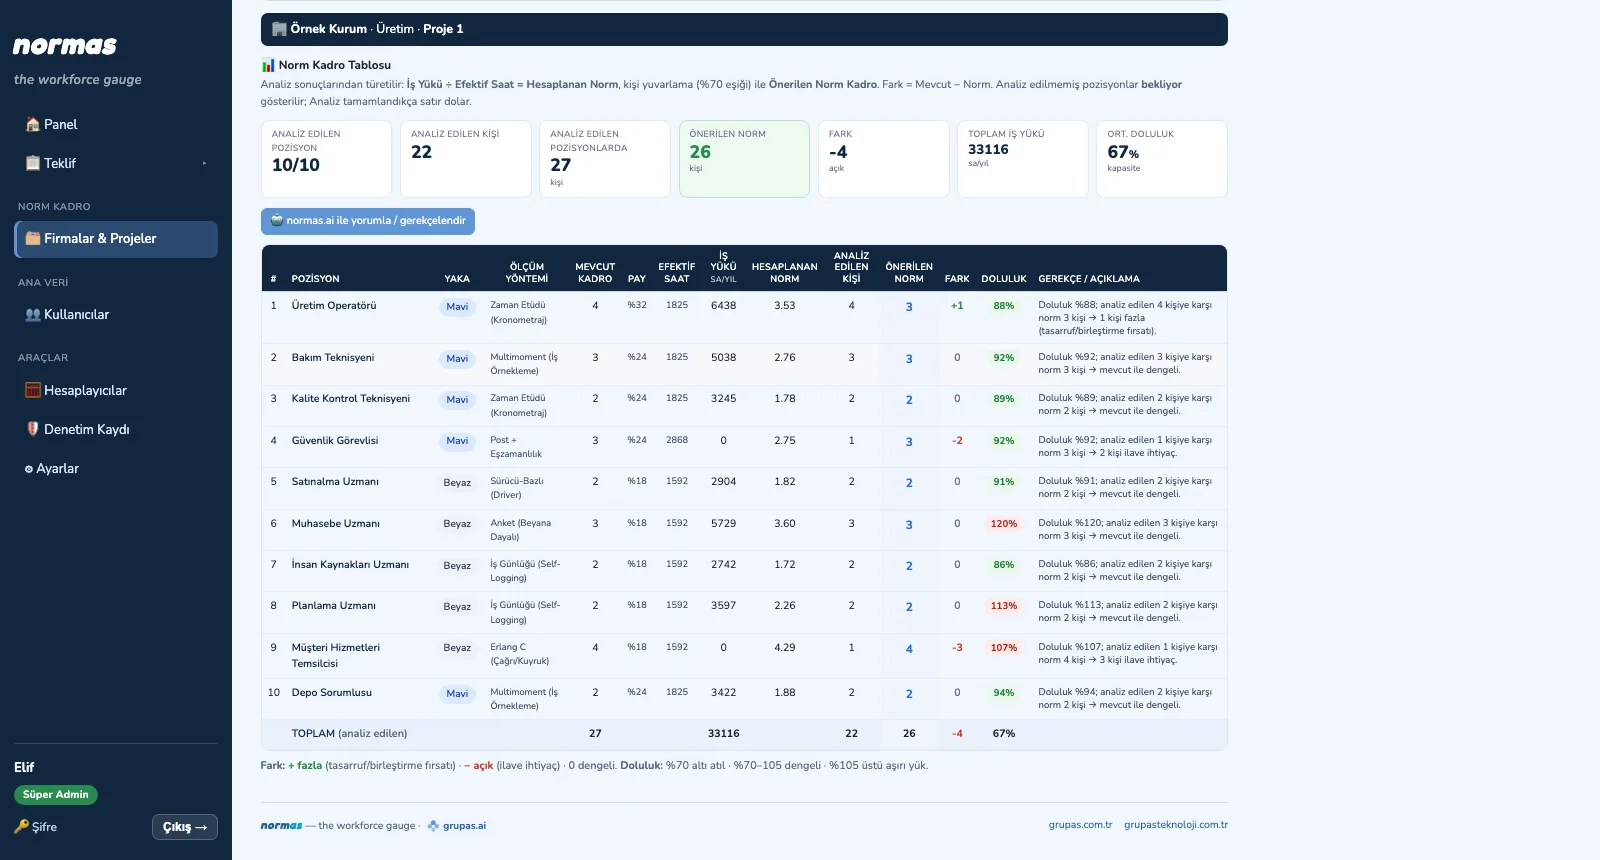
Task: Open the Panel home icon
Action: click(33, 125)
